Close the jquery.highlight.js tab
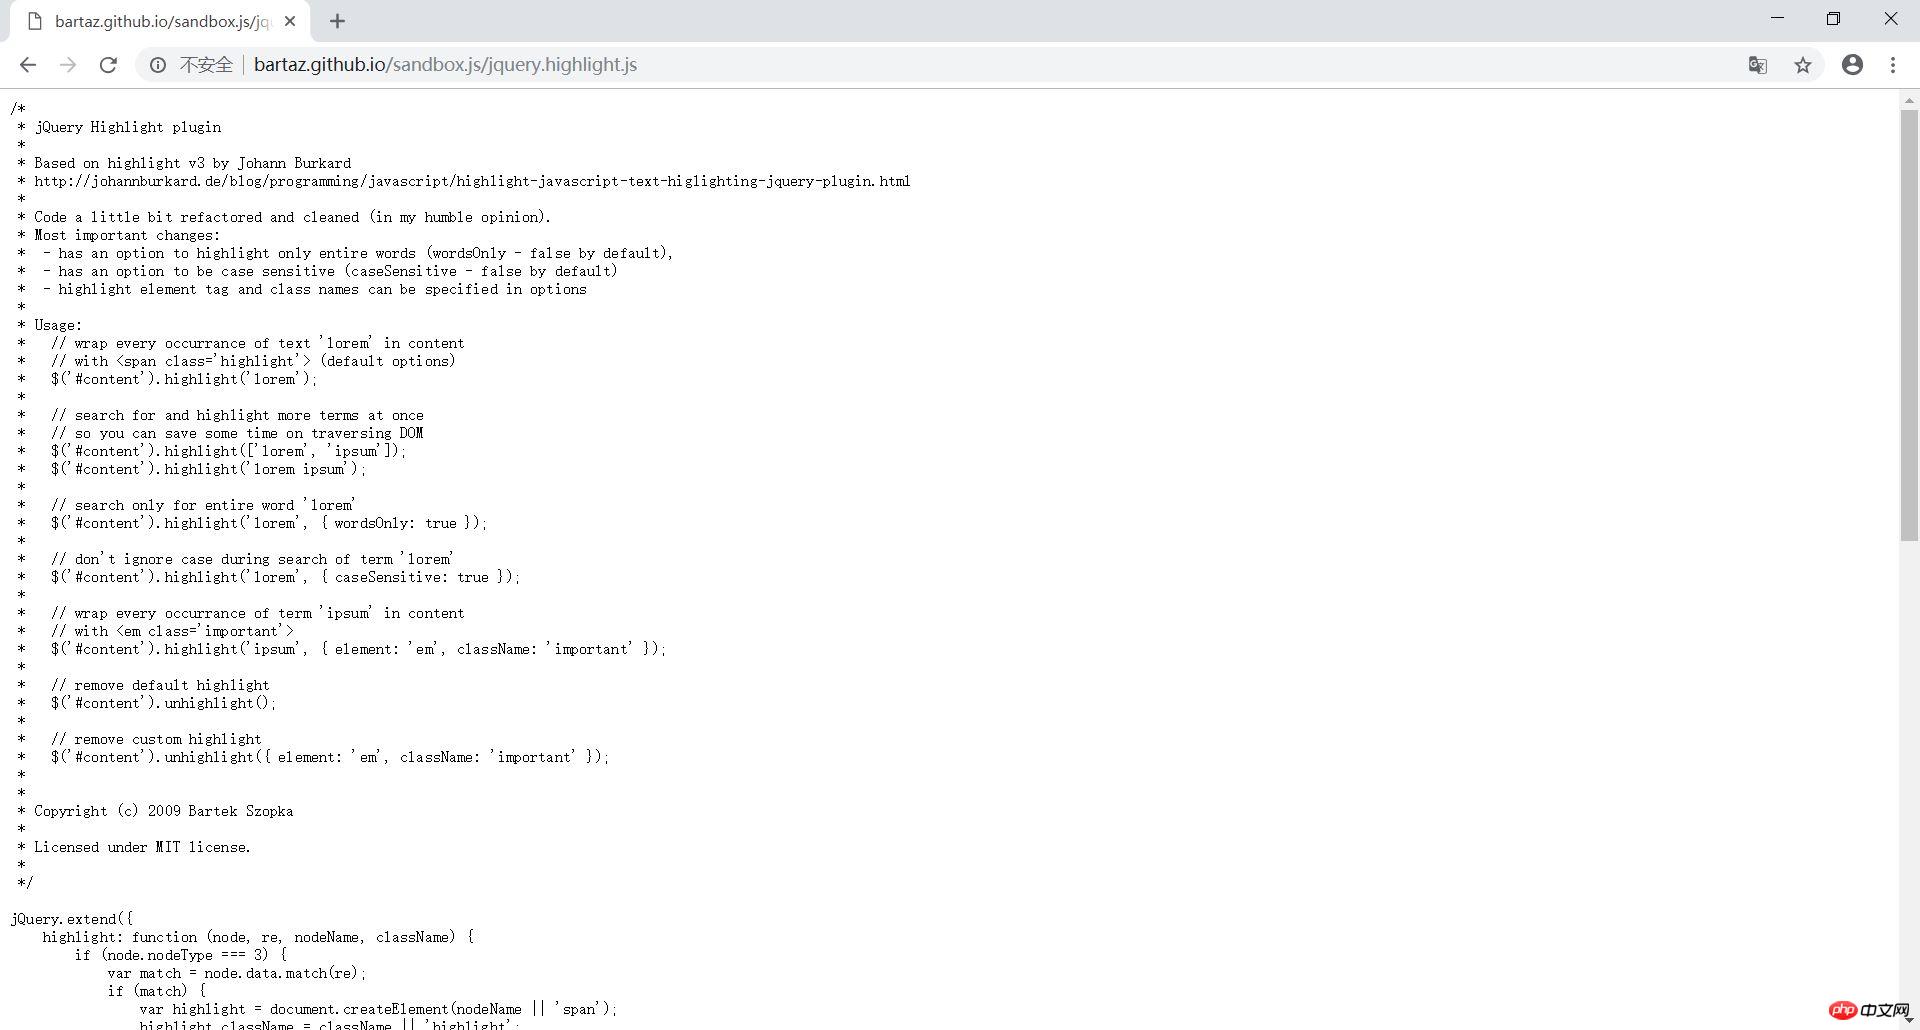The width and height of the screenshot is (1920, 1030). pyautogui.click(x=290, y=20)
